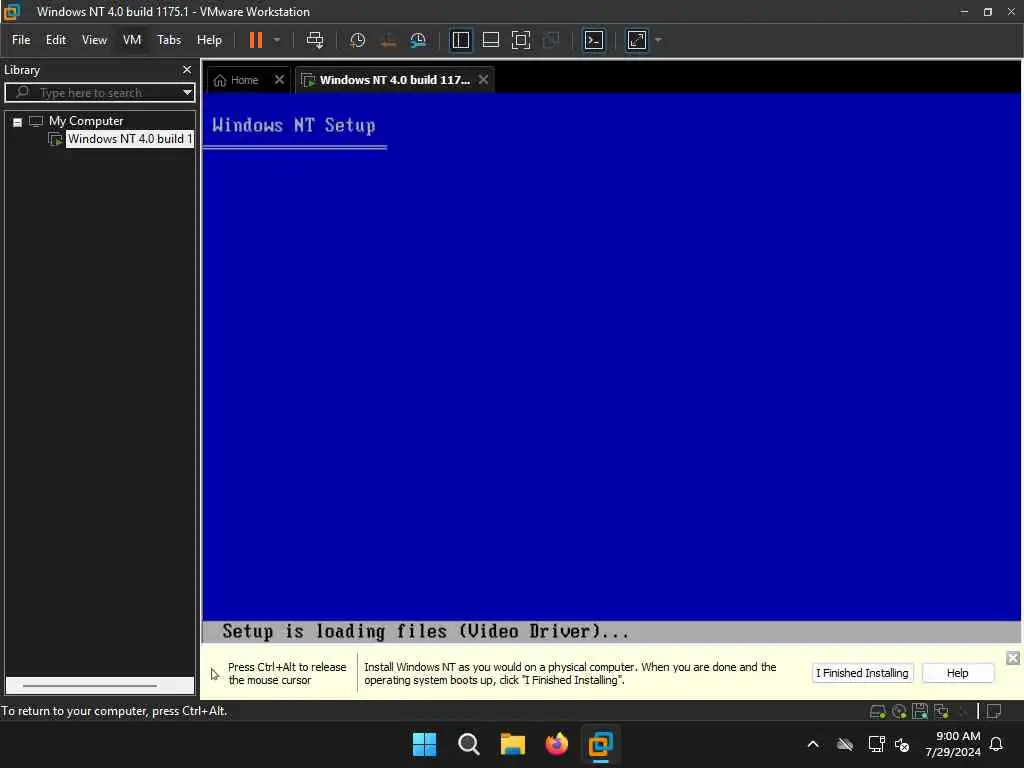Take a snapshot of this virtual machine
This screenshot has height=768, width=1024.
click(357, 40)
